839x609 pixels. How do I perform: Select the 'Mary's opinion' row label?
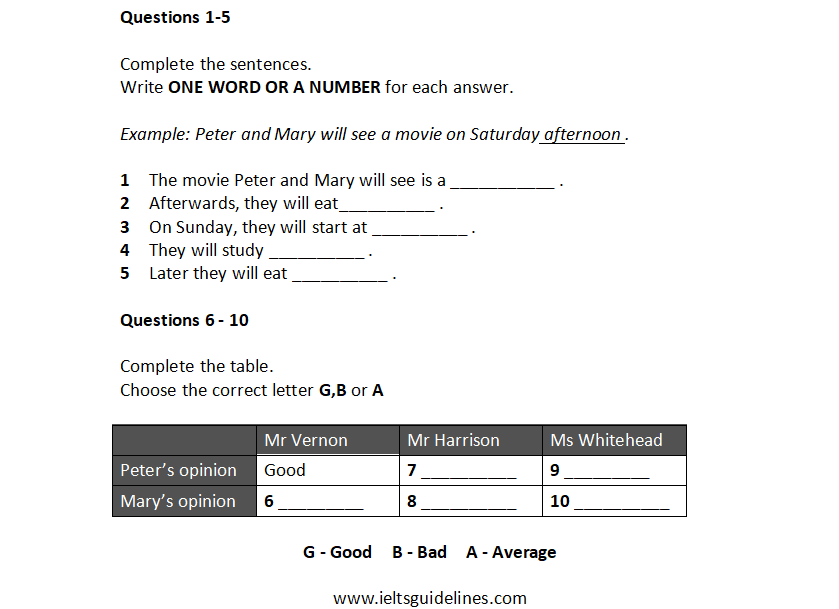pyautogui.click(x=178, y=501)
